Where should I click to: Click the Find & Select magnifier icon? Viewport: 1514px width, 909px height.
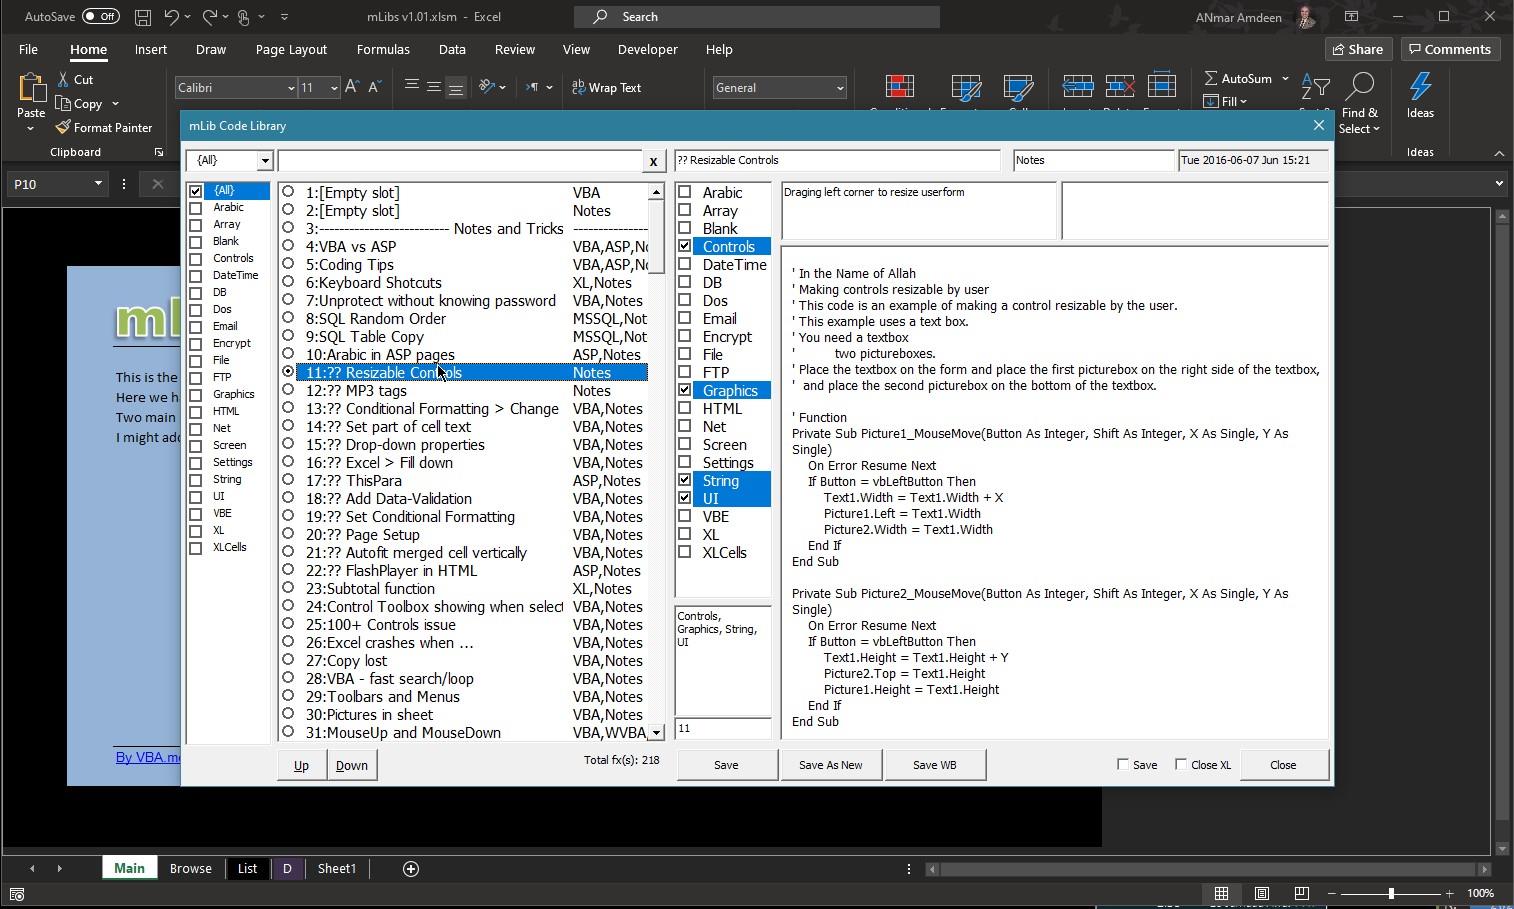click(1359, 87)
